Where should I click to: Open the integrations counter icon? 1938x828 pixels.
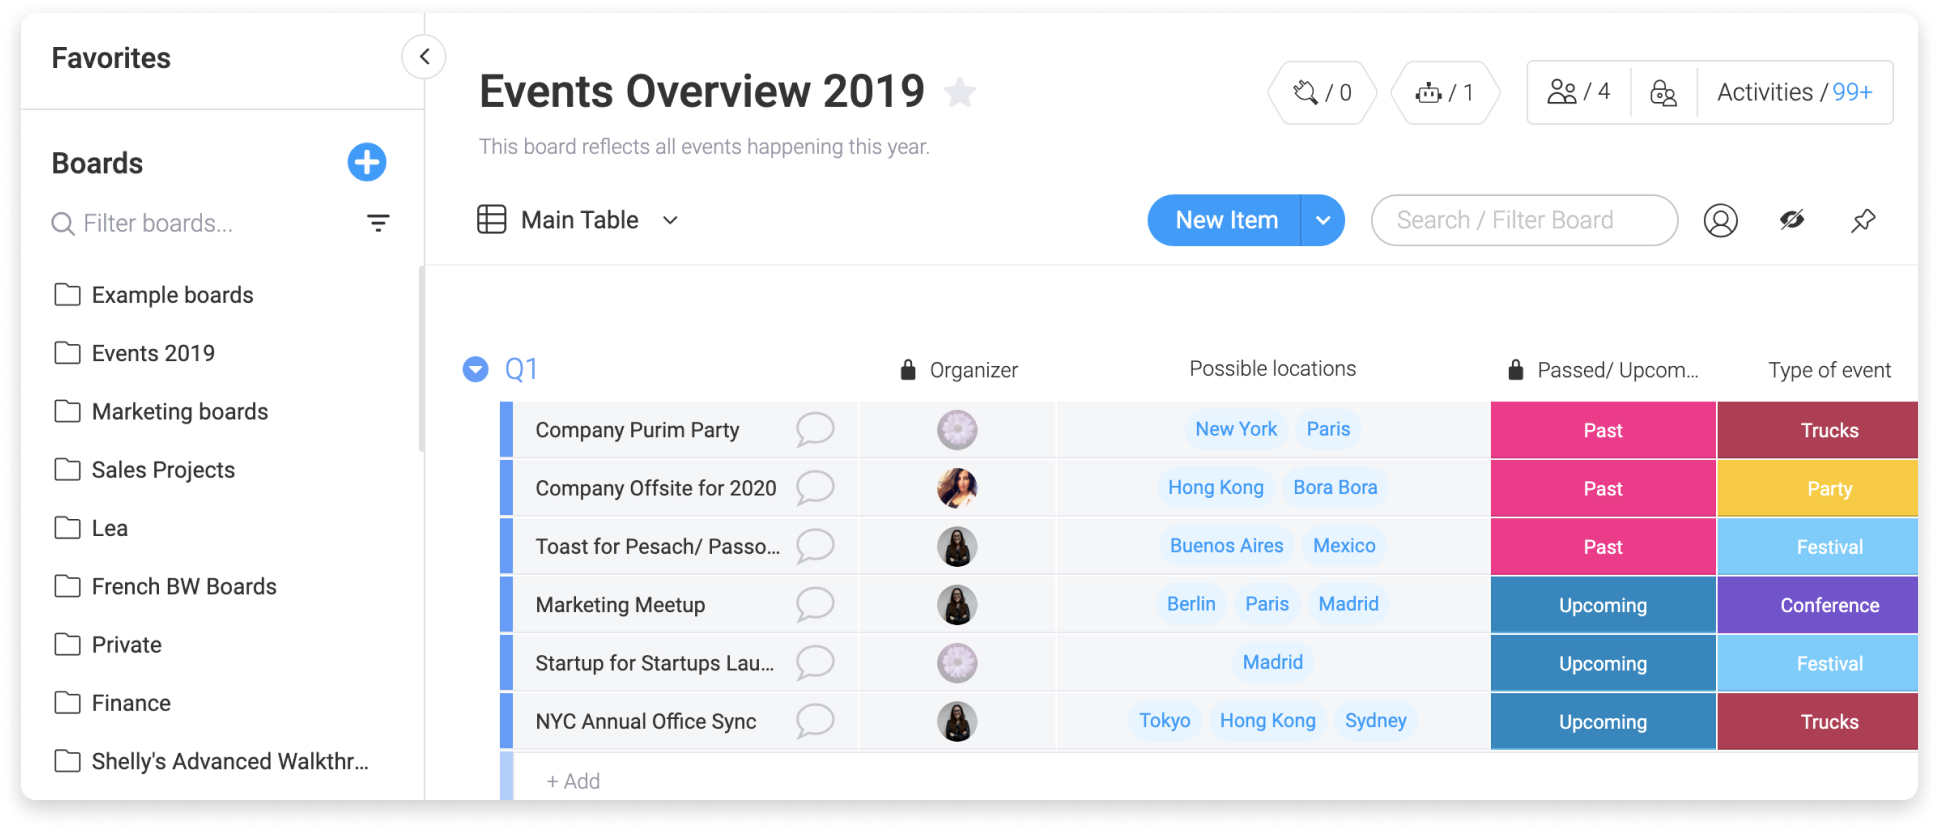1322,93
